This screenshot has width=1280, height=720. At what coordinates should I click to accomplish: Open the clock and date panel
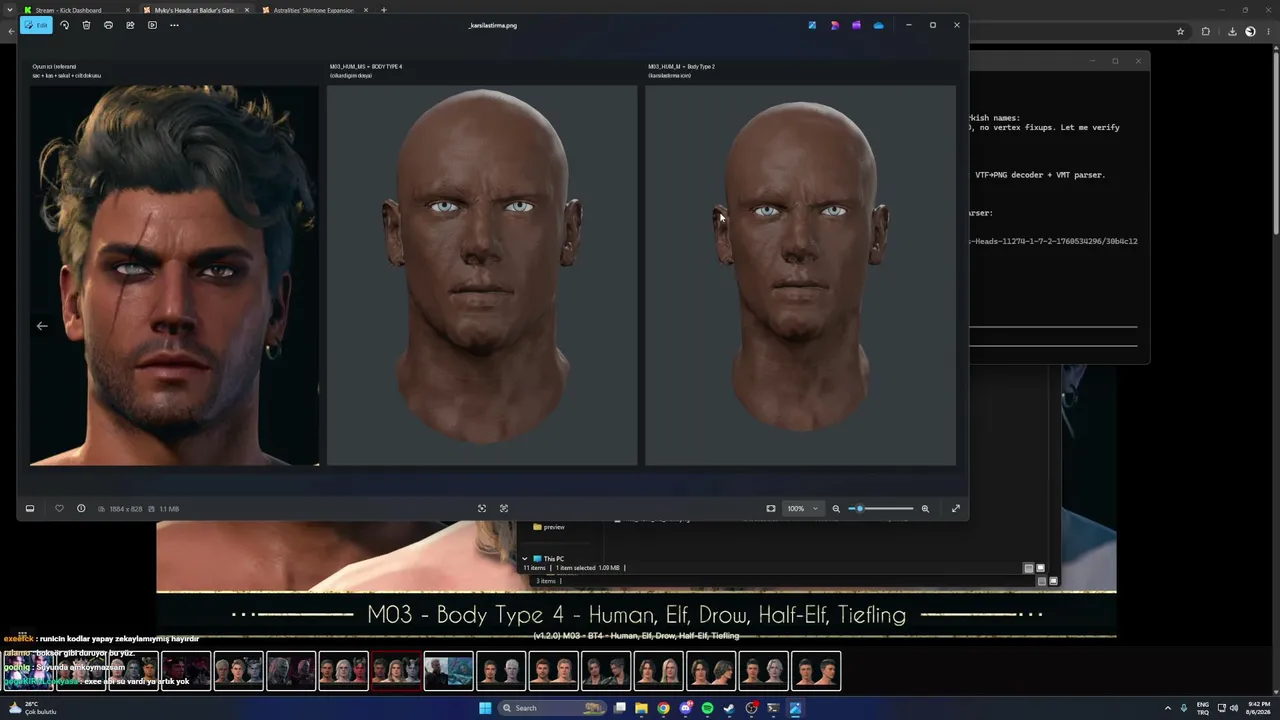click(x=1258, y=708)
